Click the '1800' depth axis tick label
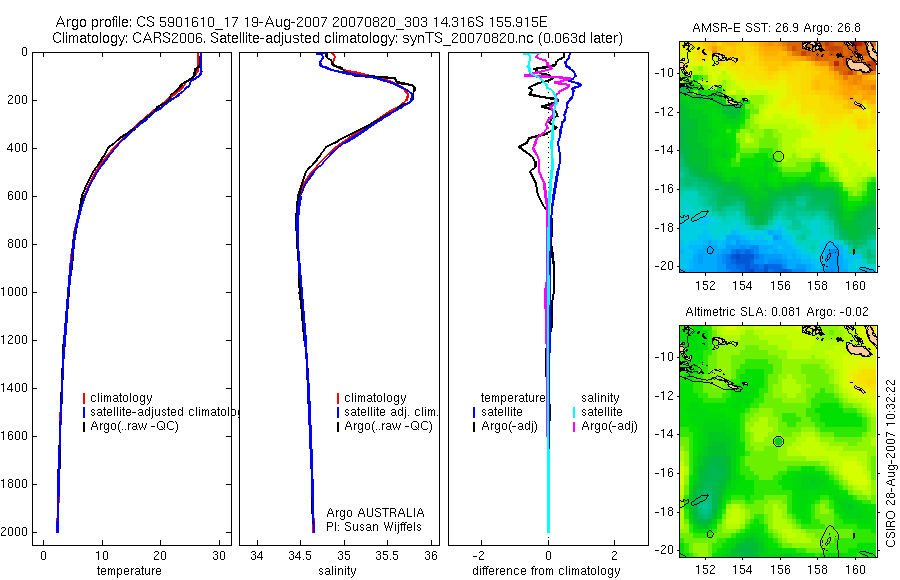 (x=16, y=484)
